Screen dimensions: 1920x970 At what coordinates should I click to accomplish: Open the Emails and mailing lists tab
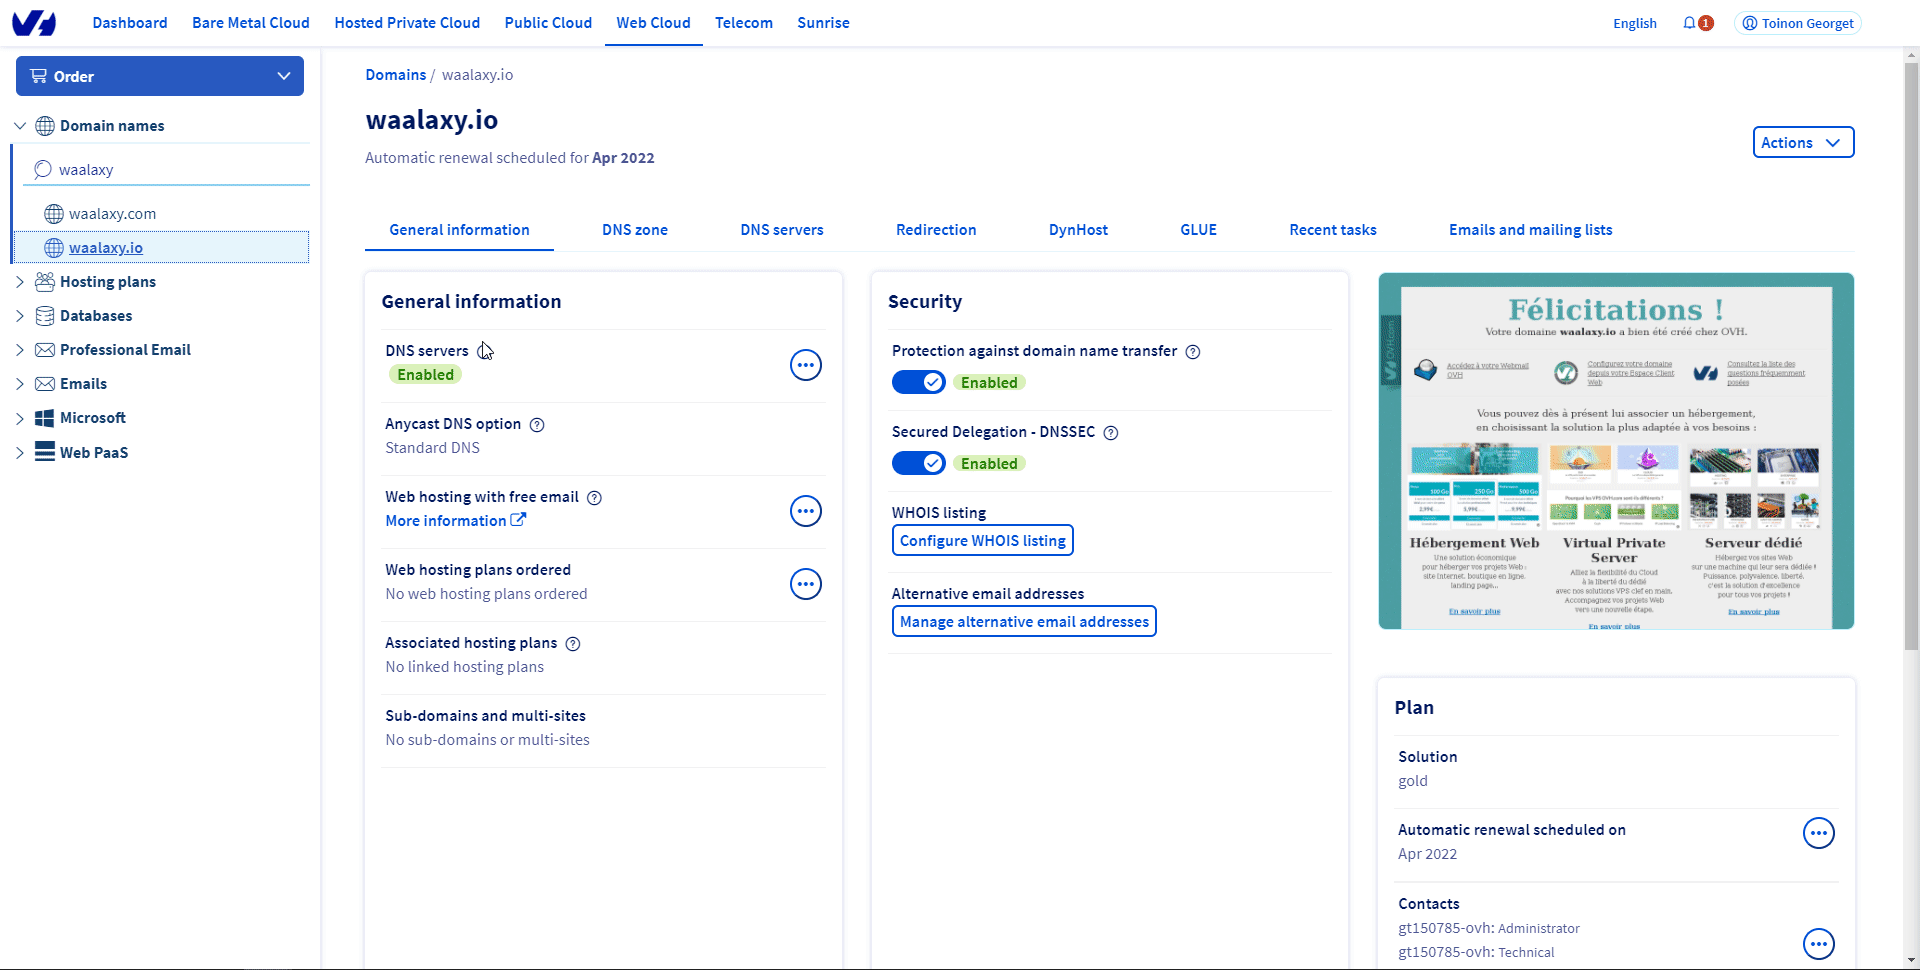click(x=1530, y=230)
